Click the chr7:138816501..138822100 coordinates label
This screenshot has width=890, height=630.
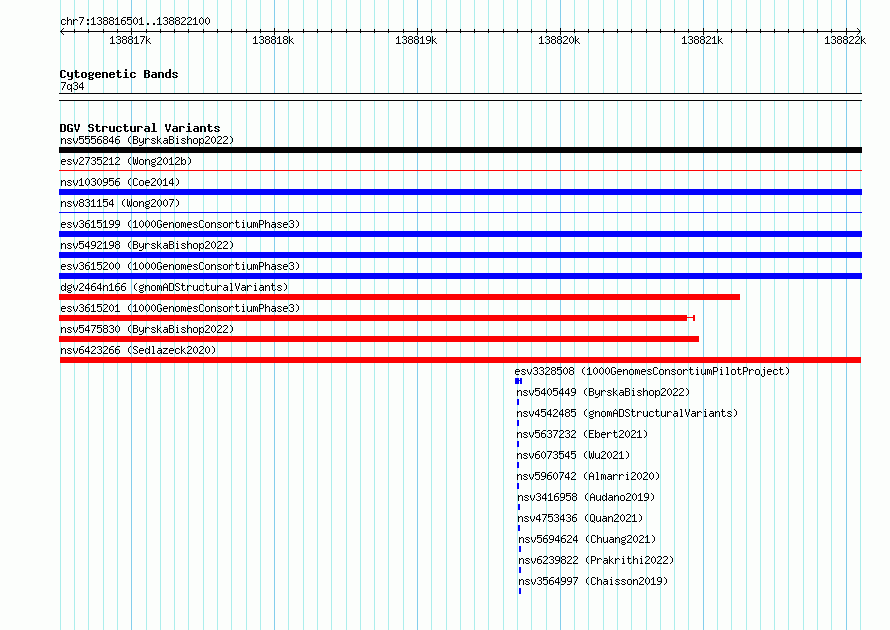pyautogui.click(x=135, y=21)
